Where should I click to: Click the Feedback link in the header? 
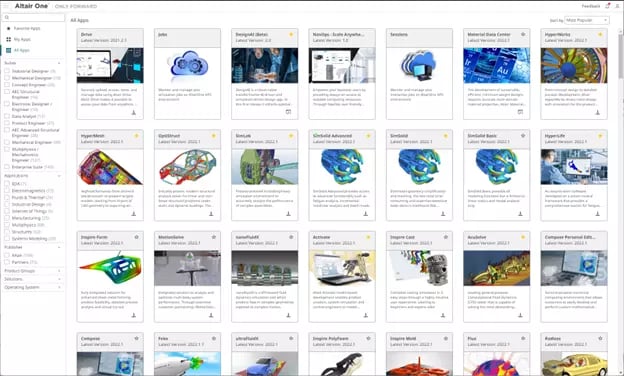[x=591, y=6]
